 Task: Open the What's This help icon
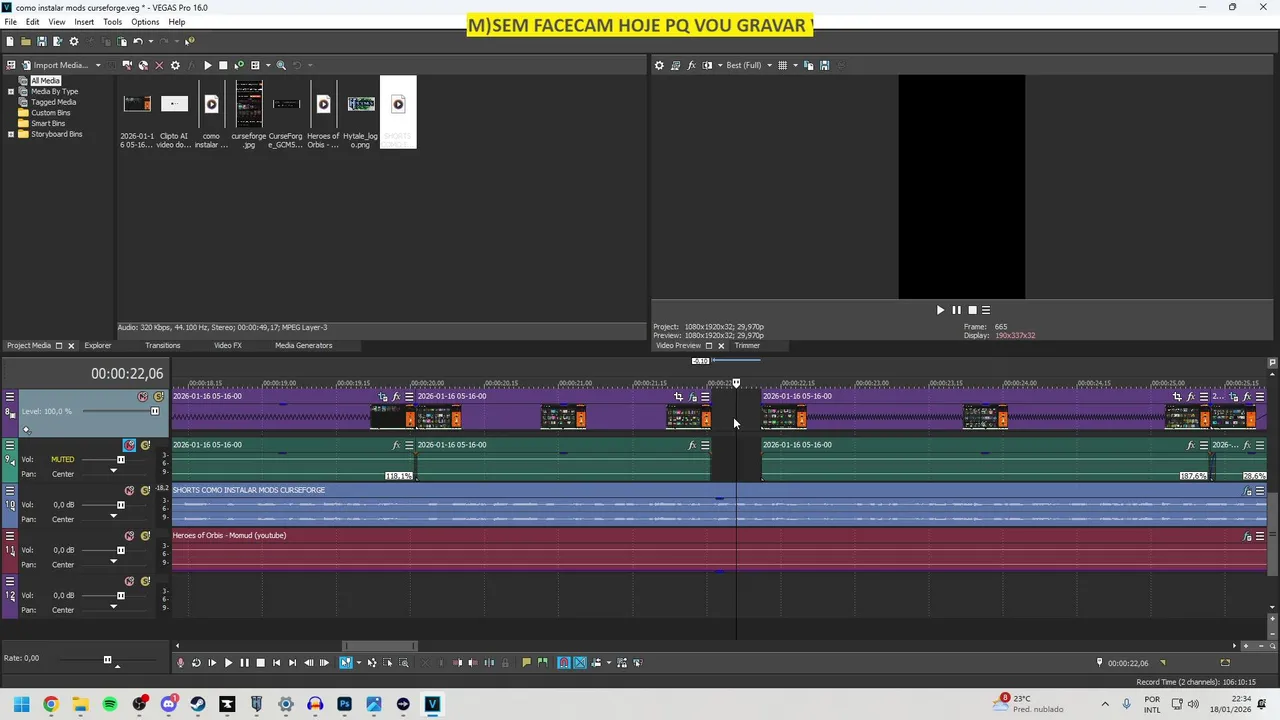189,41
